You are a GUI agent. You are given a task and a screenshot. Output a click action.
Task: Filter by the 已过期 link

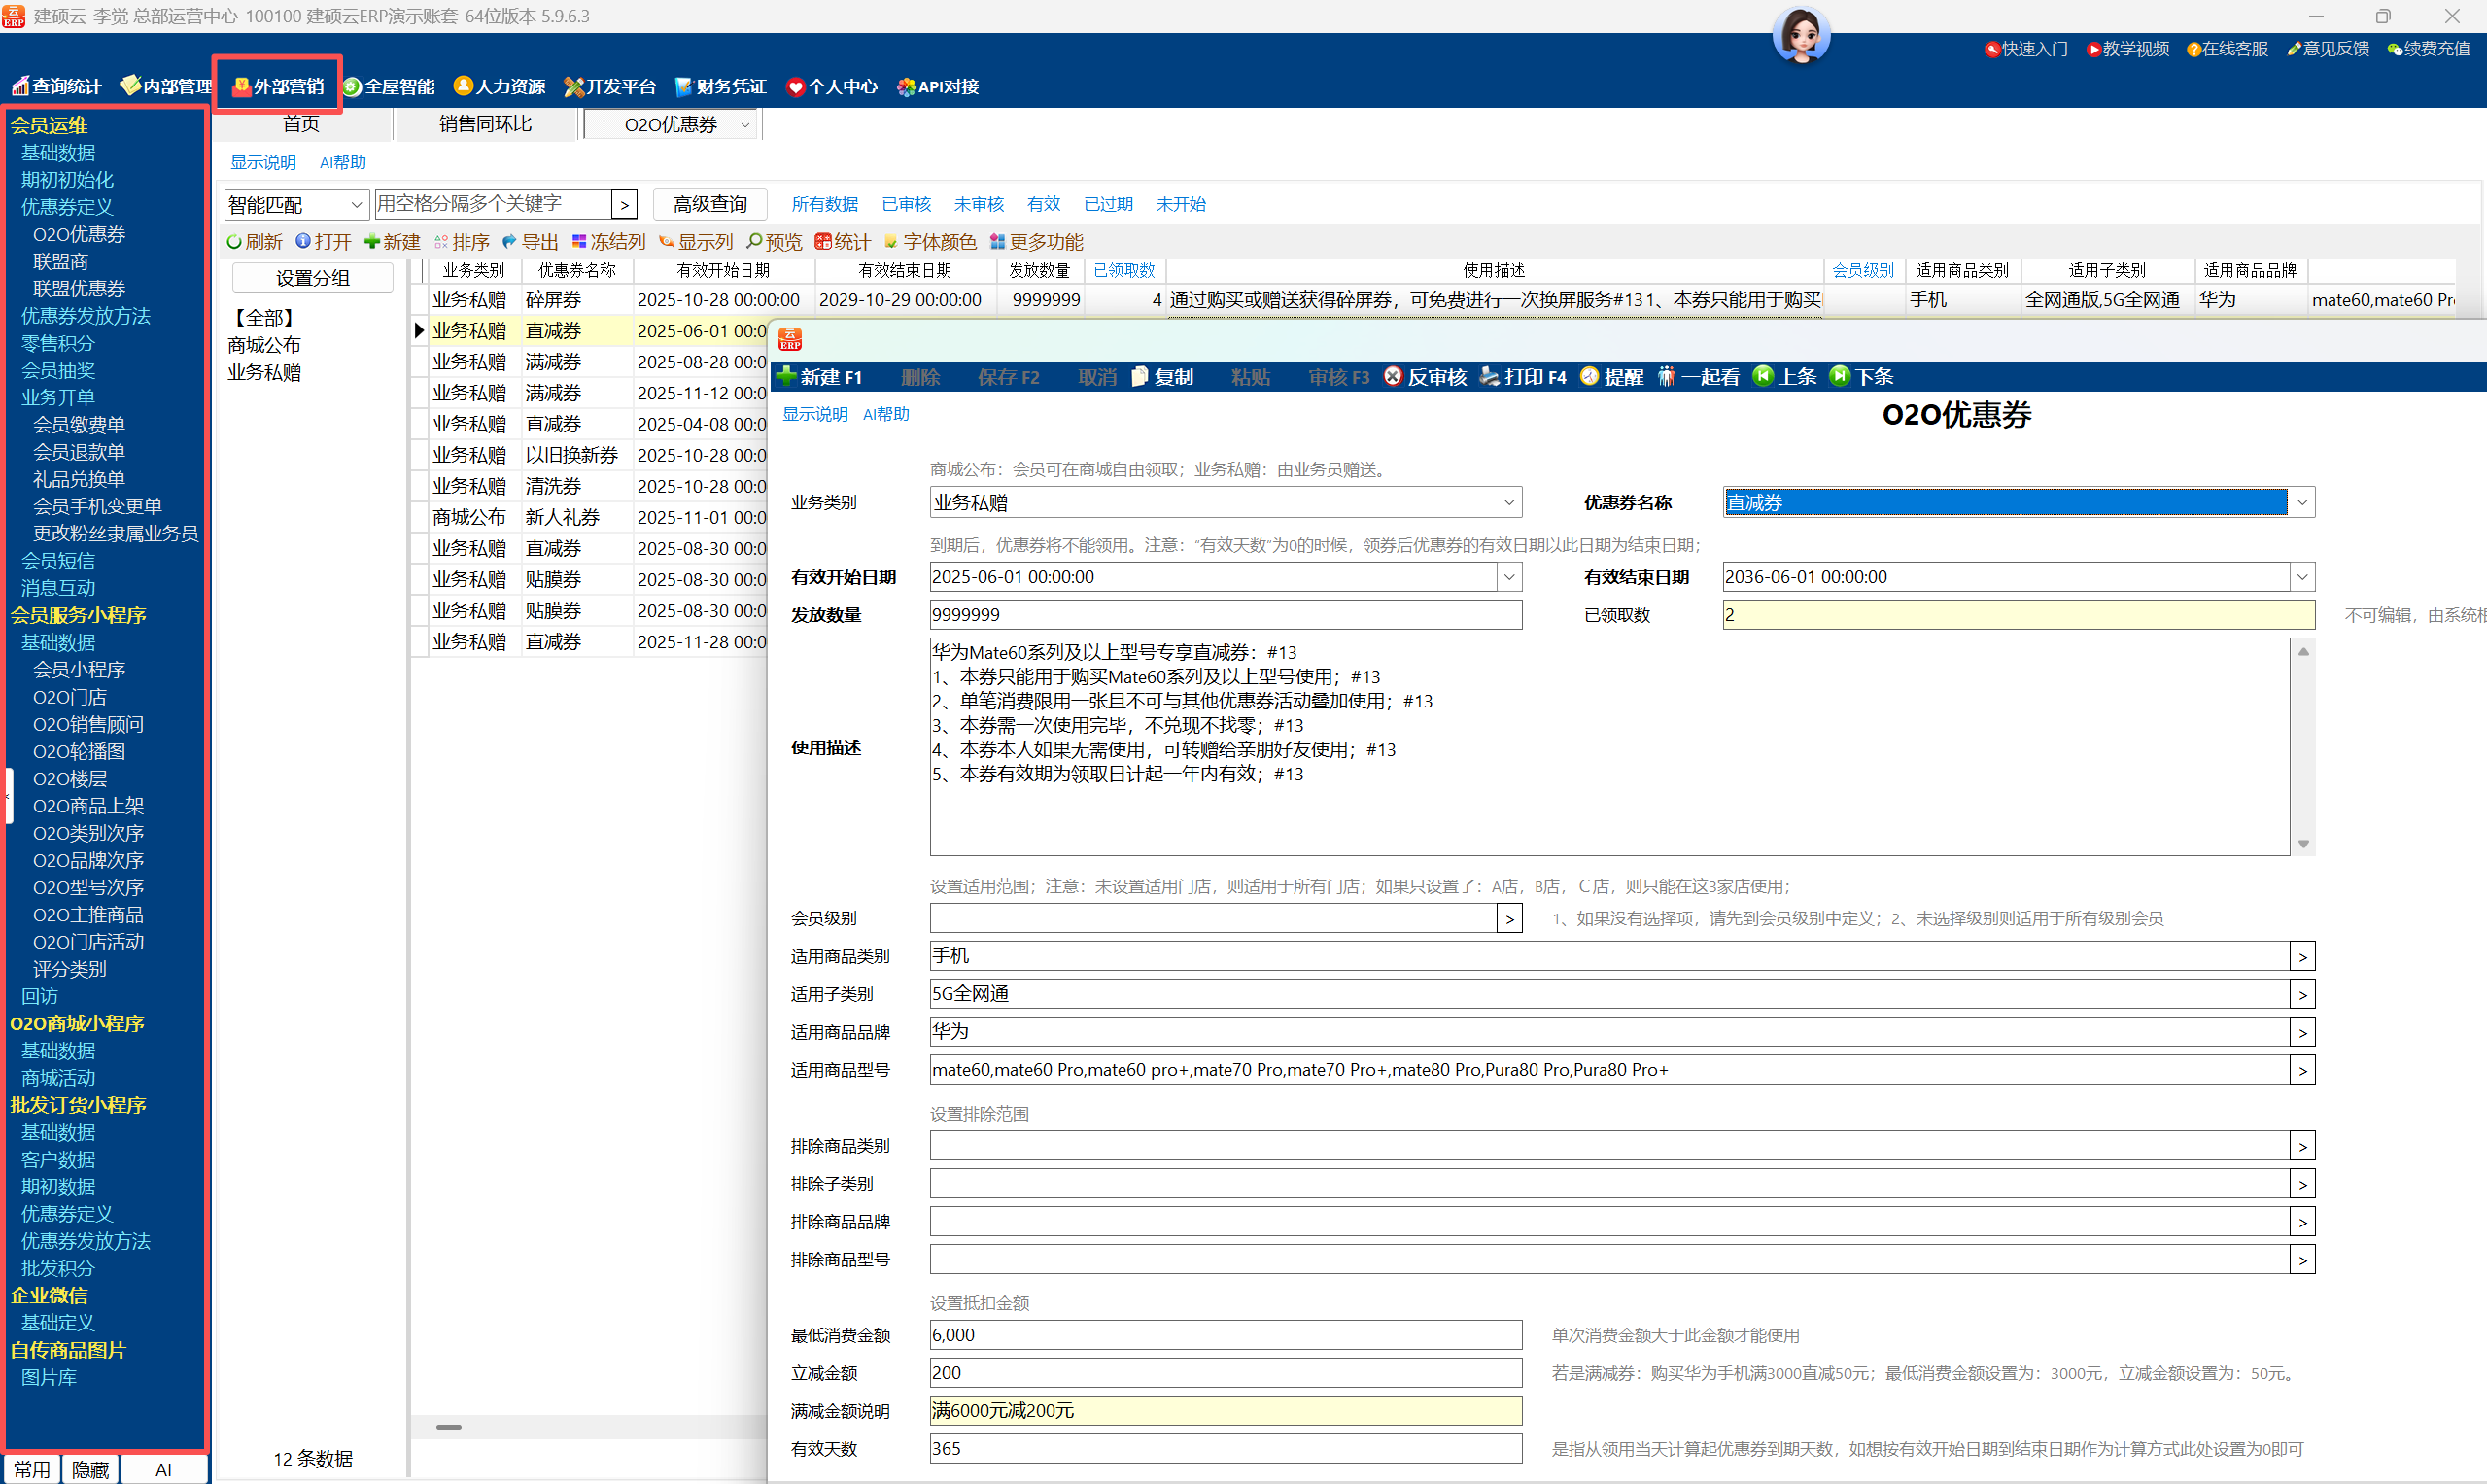(1108, 204)
